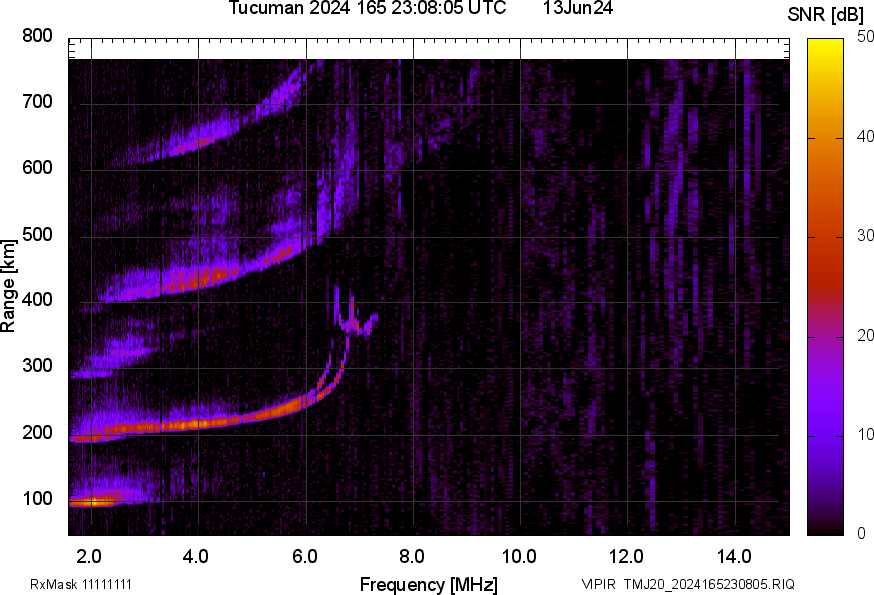Viewport: 874px width, 595px height.
Task: Click the colorbar tick label '10'
Action: point(866,434)
